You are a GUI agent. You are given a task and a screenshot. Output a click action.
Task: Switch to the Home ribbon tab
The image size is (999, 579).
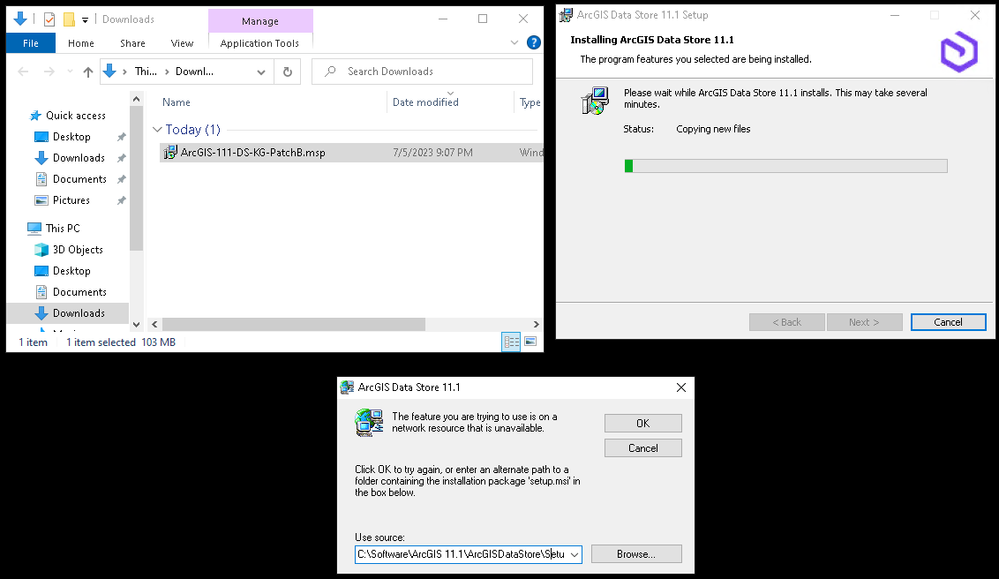point(81,43)
